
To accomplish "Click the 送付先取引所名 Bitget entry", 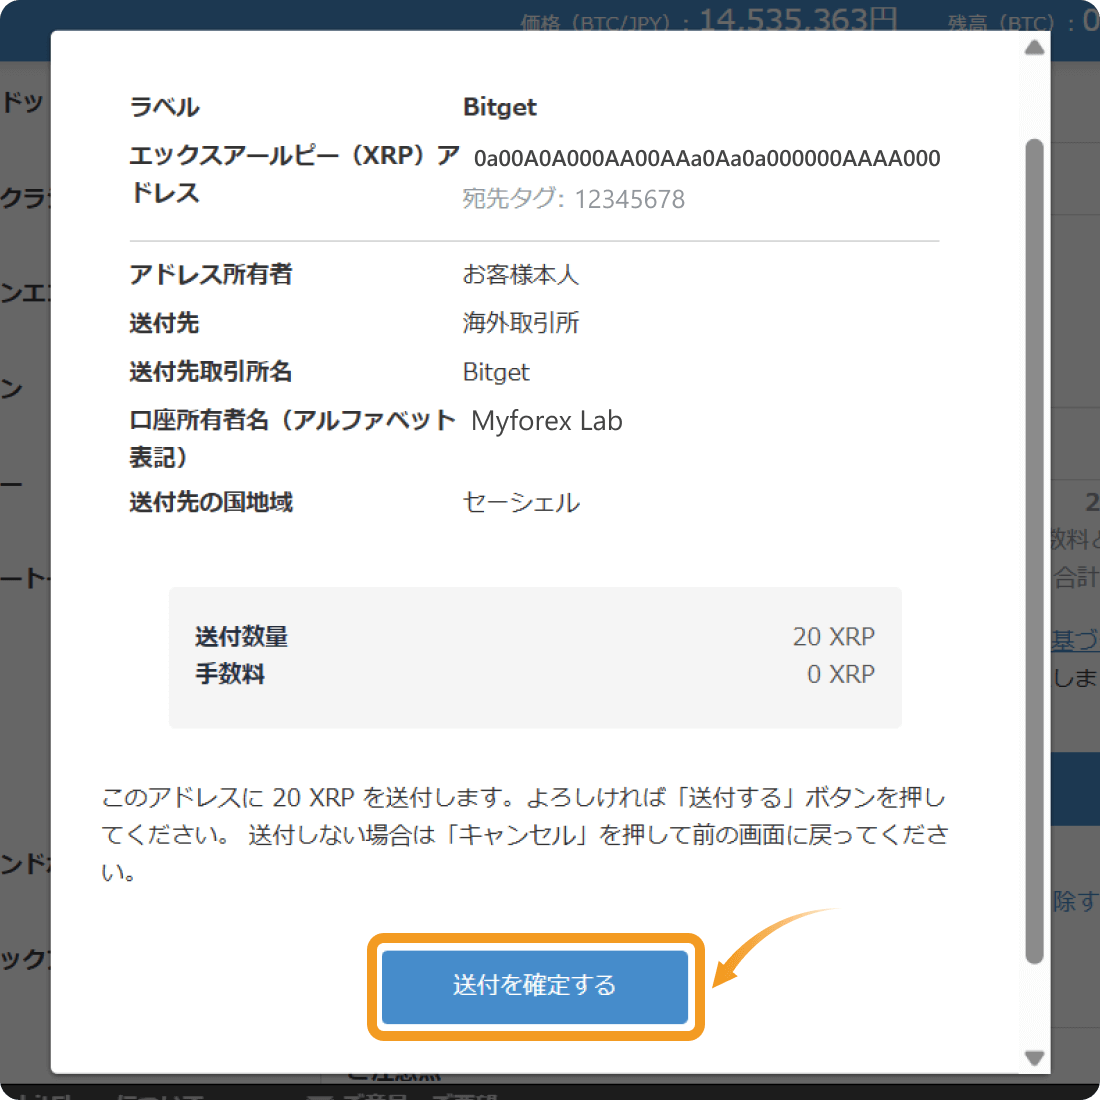I will coord(496,371).
